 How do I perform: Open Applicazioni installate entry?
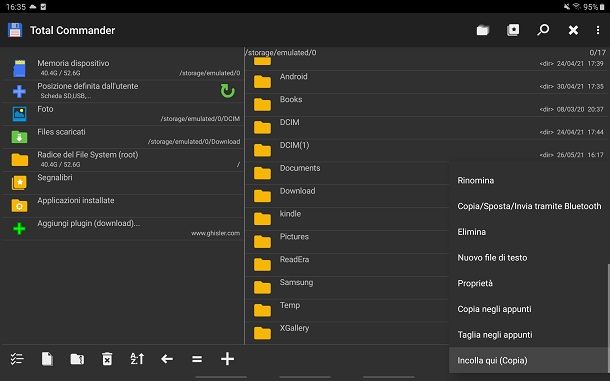click(x=122, y=205)
